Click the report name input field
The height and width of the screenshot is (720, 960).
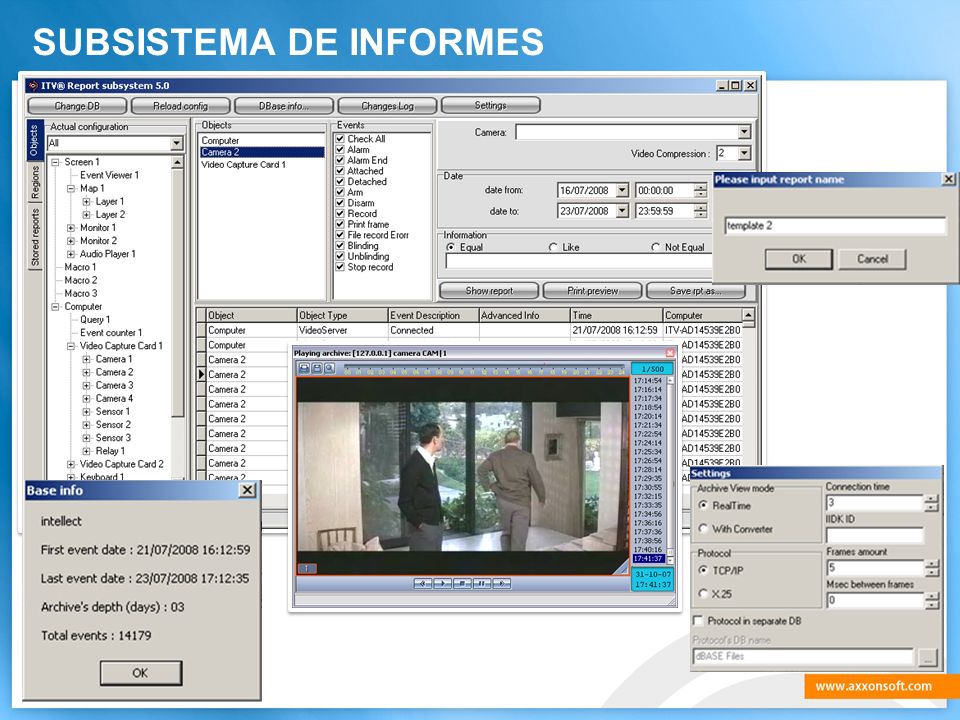coord(836,225)
